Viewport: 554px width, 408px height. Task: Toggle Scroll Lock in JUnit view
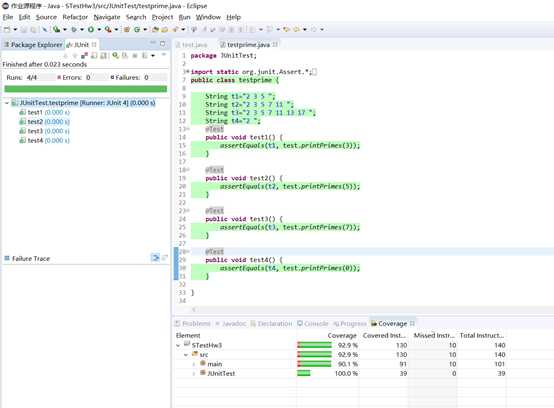point(104,56)
